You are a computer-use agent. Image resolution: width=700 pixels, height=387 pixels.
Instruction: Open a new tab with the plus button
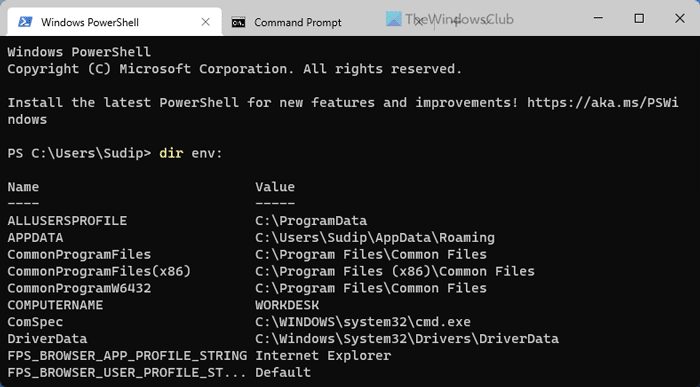456,21
